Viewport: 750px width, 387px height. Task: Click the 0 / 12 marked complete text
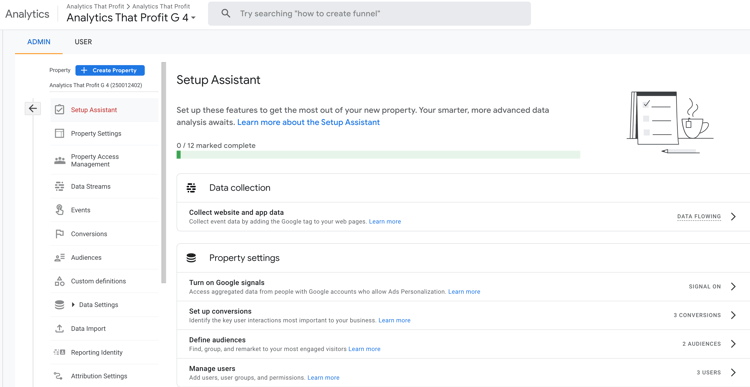216,145
